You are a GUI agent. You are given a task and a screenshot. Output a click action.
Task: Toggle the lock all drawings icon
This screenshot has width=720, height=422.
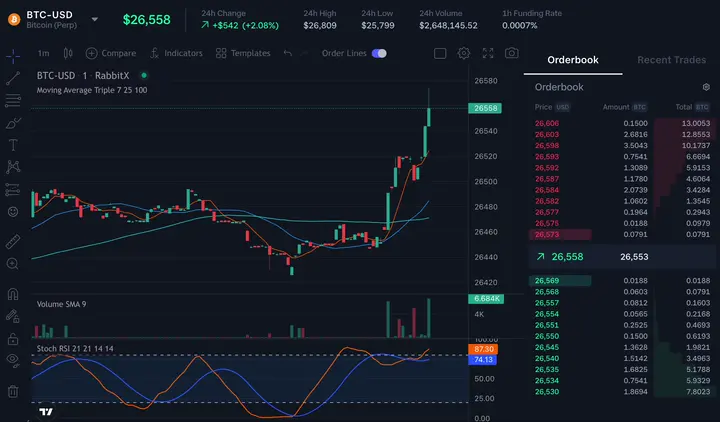[13, 339]
